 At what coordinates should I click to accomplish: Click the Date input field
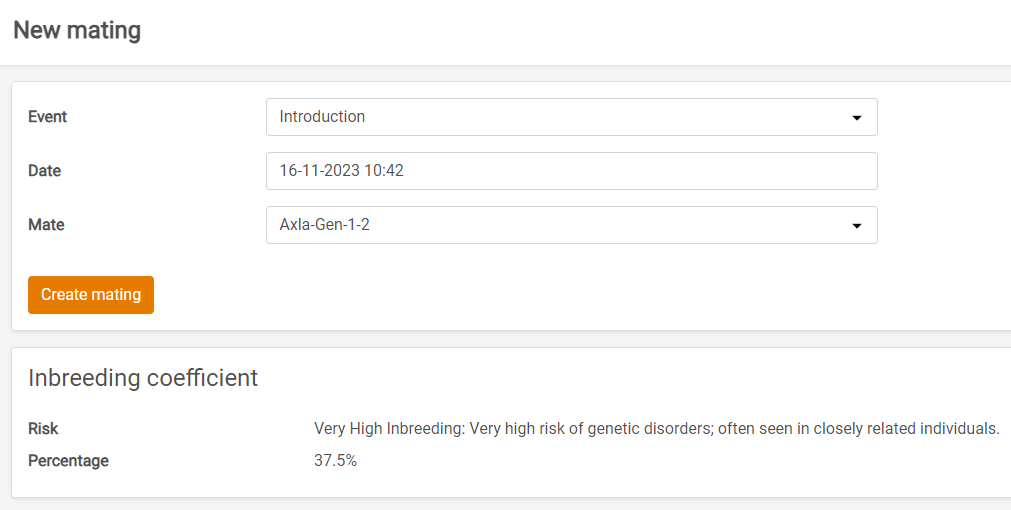click(571, 171)
